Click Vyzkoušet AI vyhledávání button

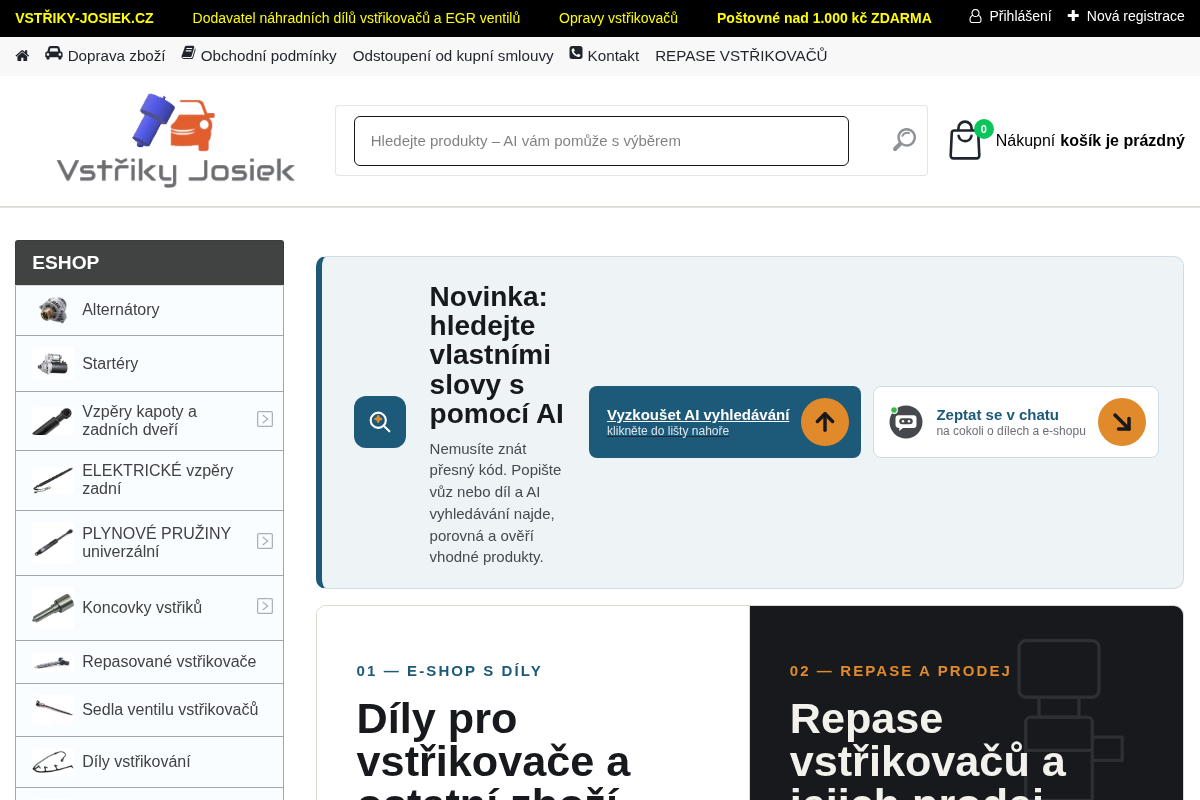coord(725,422)
